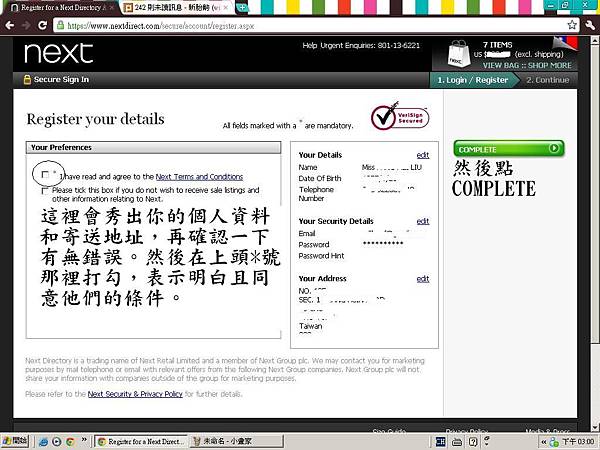Launch Internet Explorer from quick launch

coord(43,442)
